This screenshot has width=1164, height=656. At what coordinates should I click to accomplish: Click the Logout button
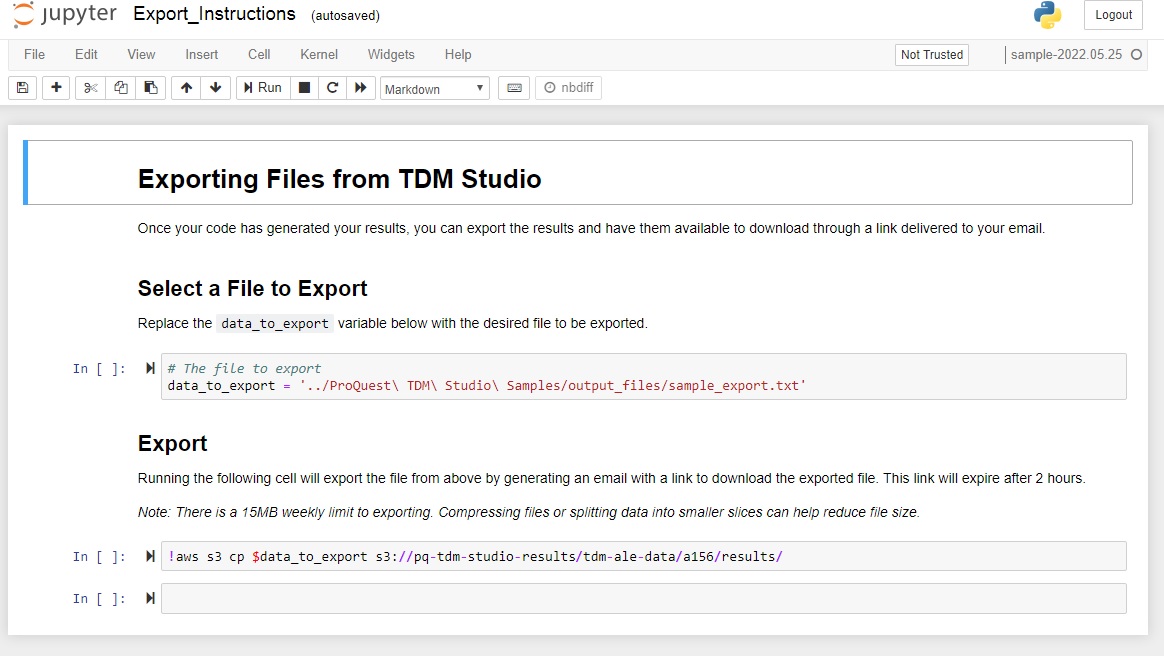tap(1114, 15)
